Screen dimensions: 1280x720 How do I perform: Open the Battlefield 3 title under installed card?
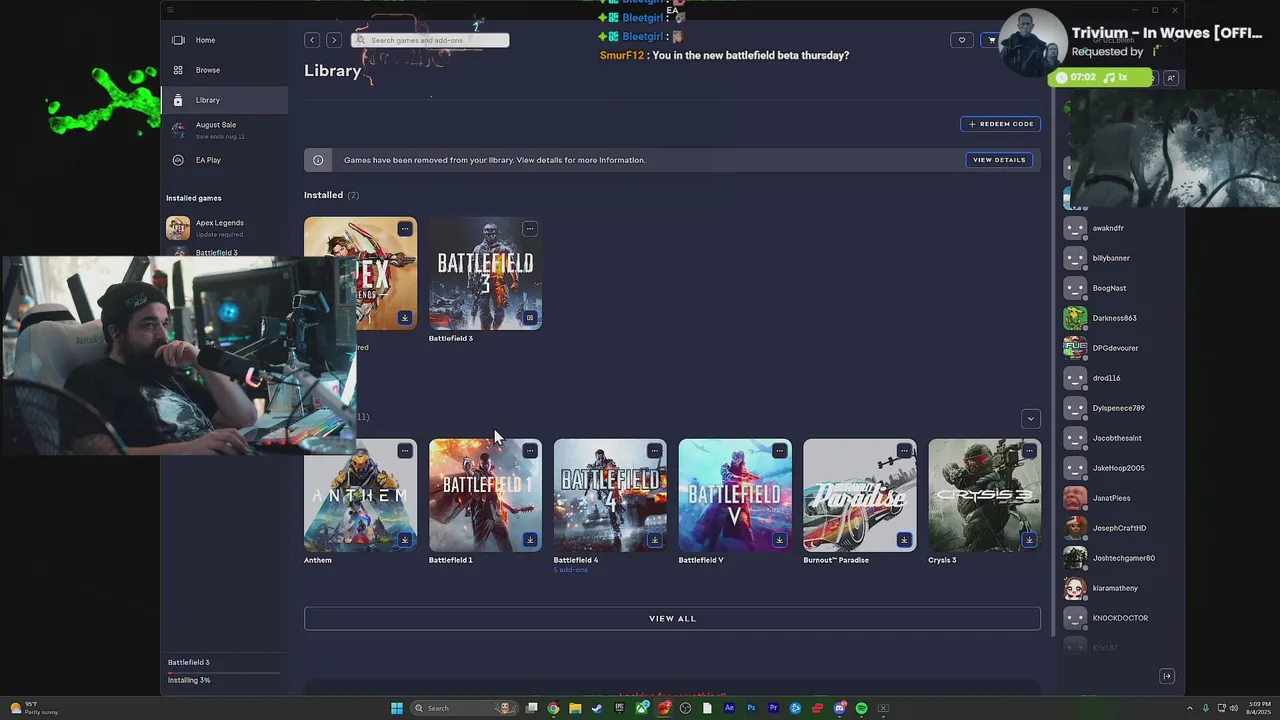pyautogui.click(x=451, y=338)
